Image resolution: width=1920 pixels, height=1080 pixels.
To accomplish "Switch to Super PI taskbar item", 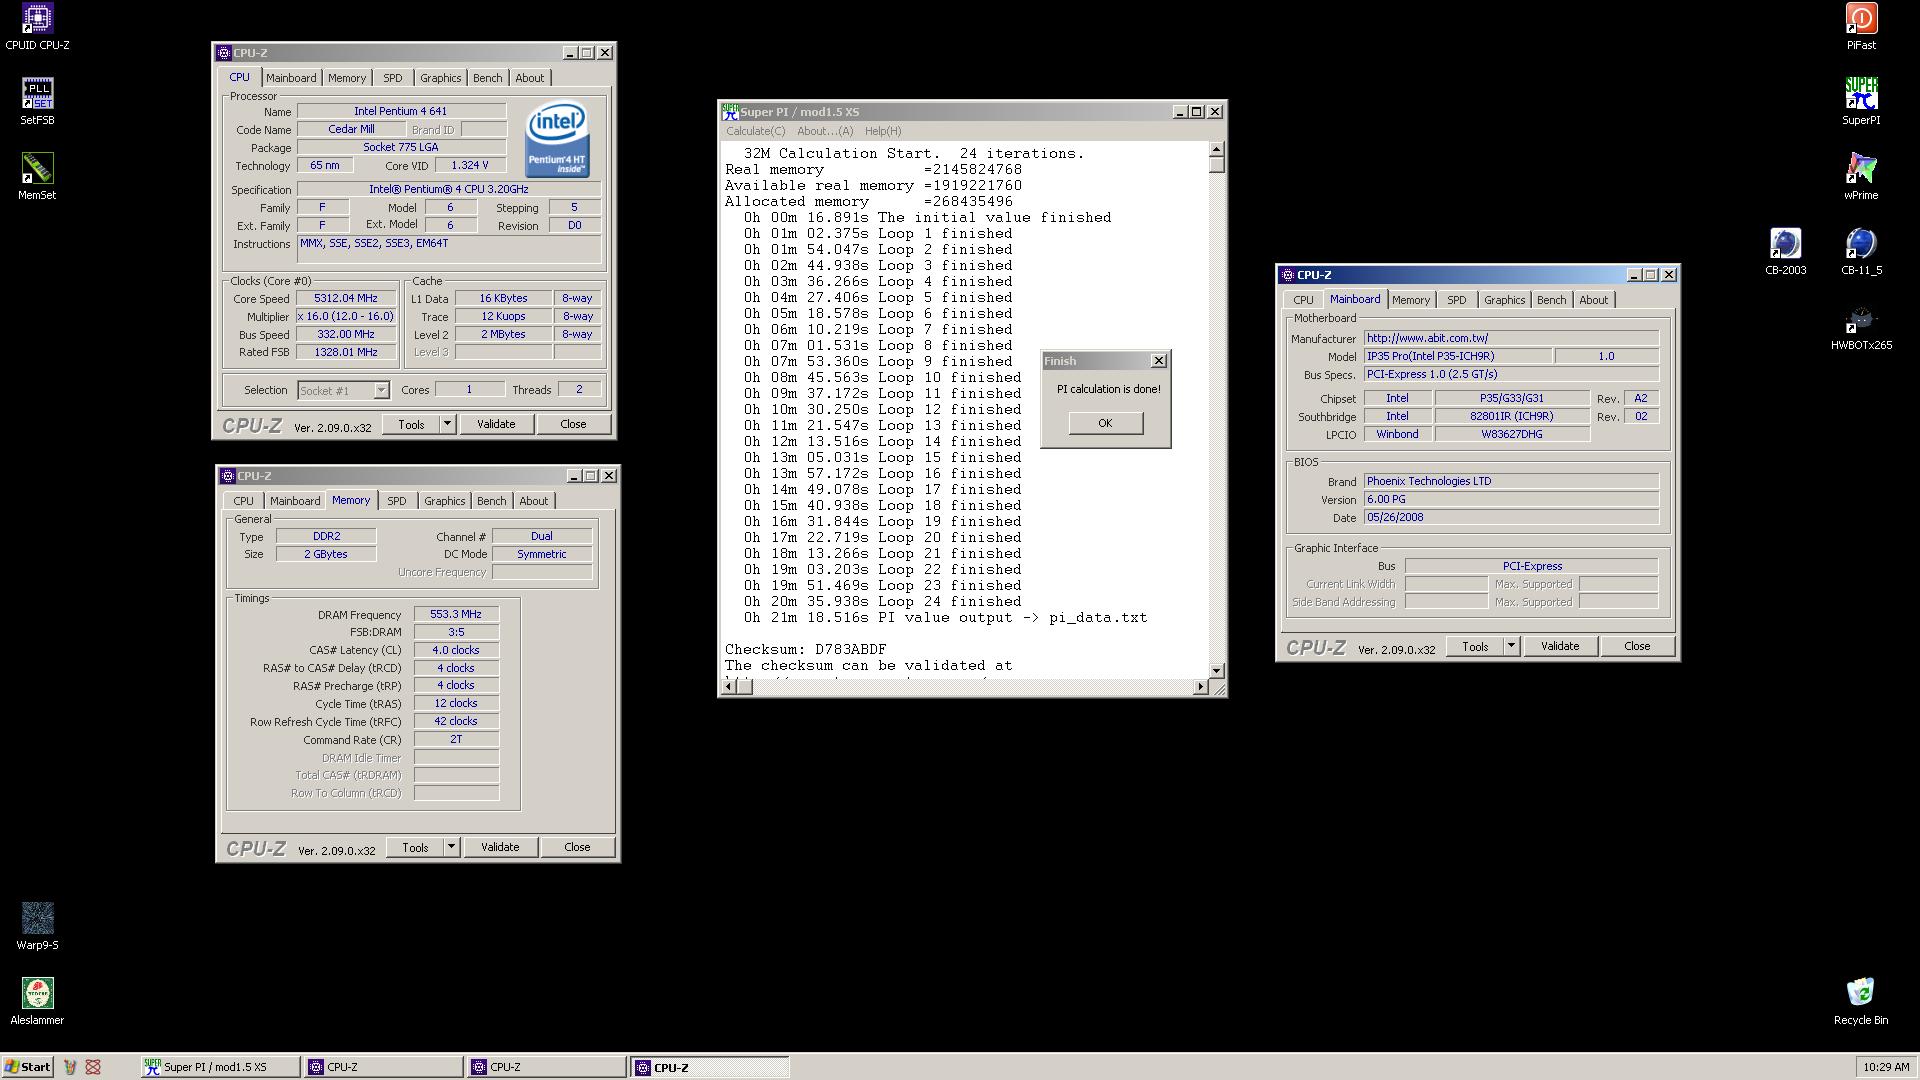I will click(x=220, y=1067).
